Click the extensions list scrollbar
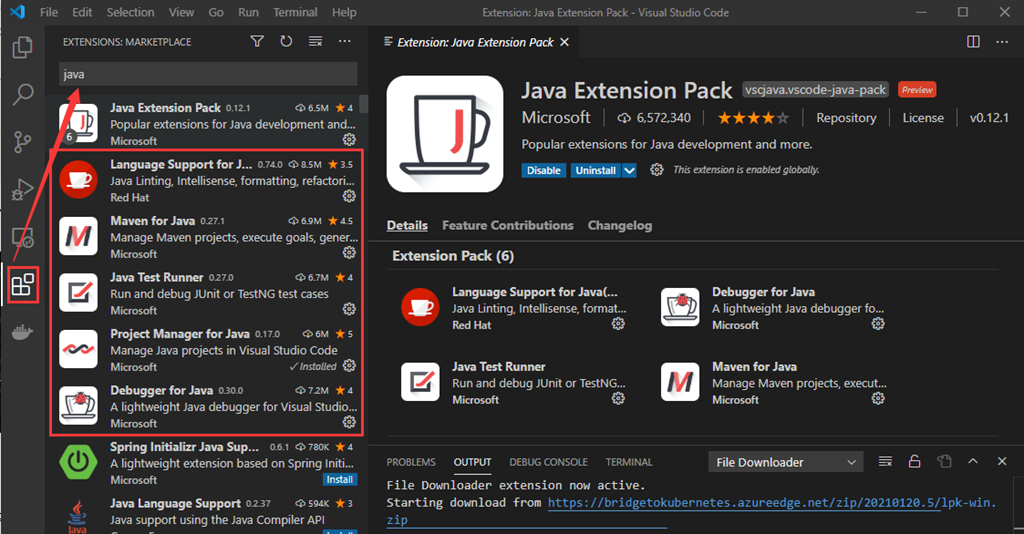1024x534 pixels. [364, 104]
